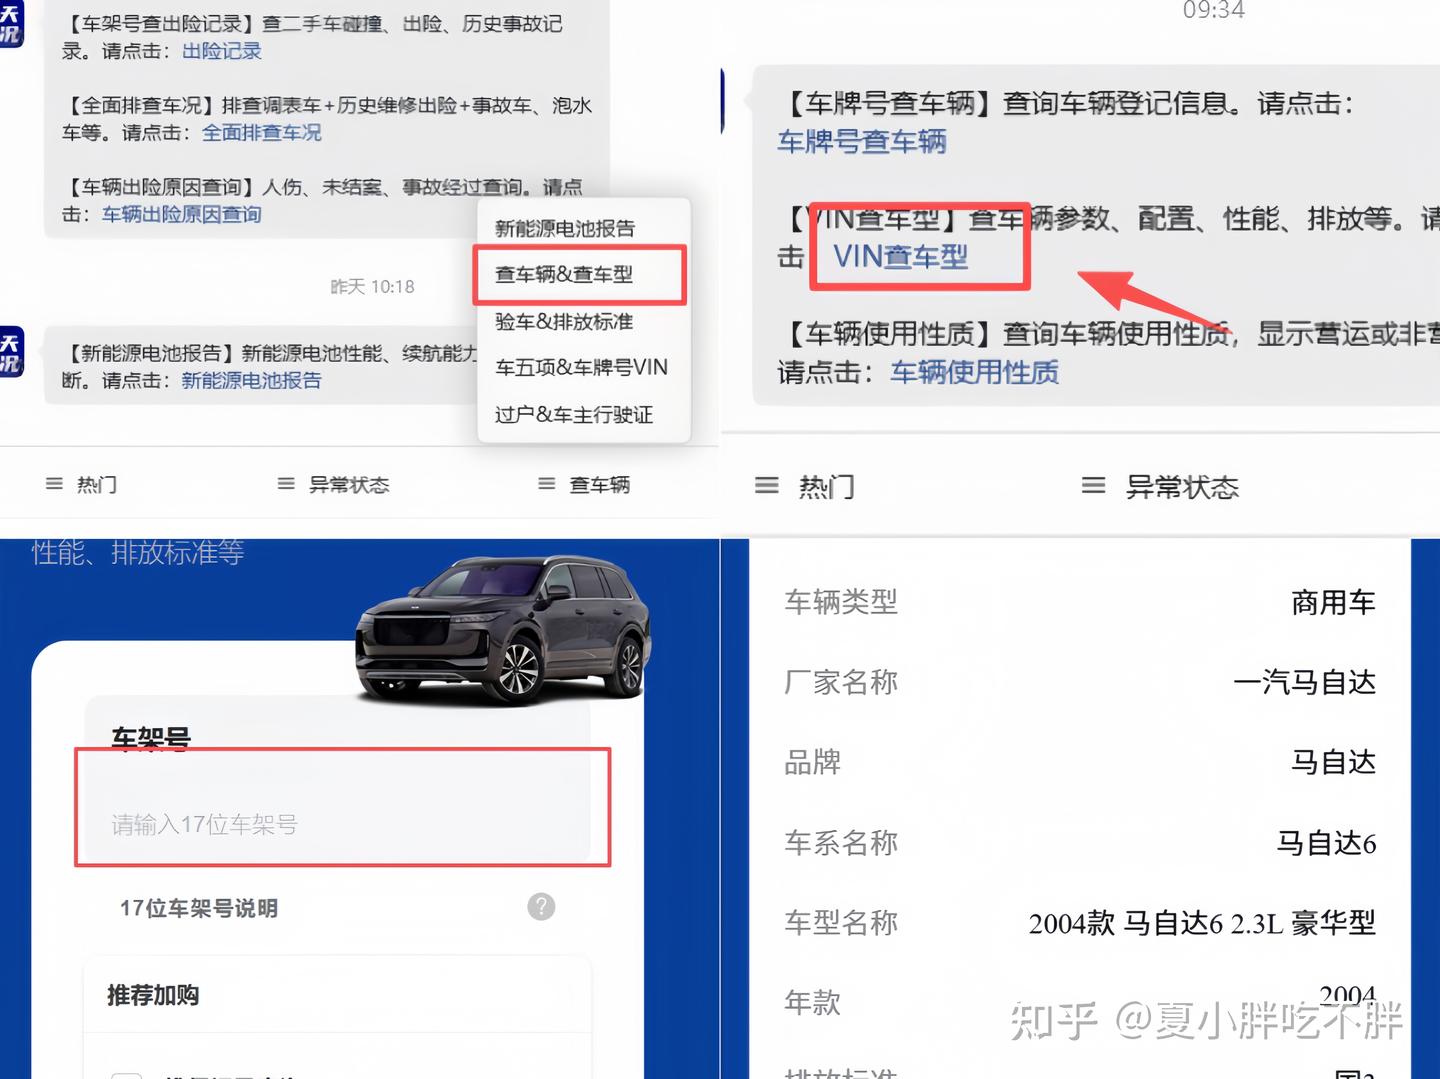Click the 车辆类型 row label
The image size is (1440, 1079).
click(x=841, y=601)
